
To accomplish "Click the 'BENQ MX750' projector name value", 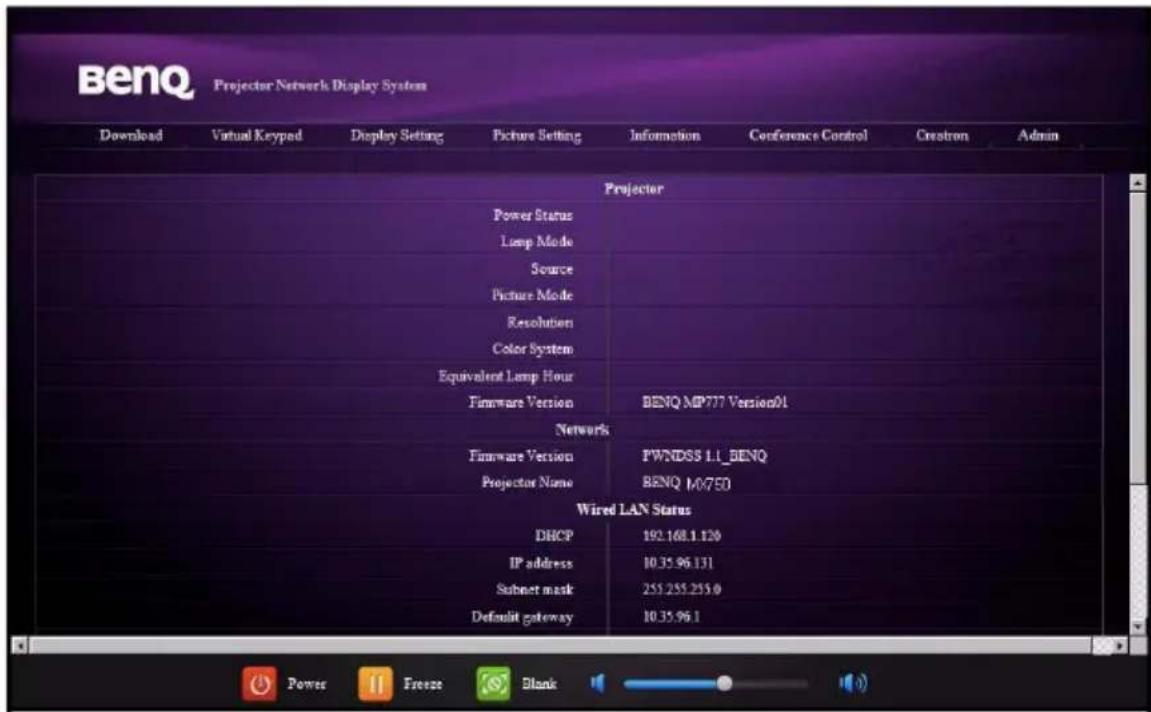I will tap(686, 483).
